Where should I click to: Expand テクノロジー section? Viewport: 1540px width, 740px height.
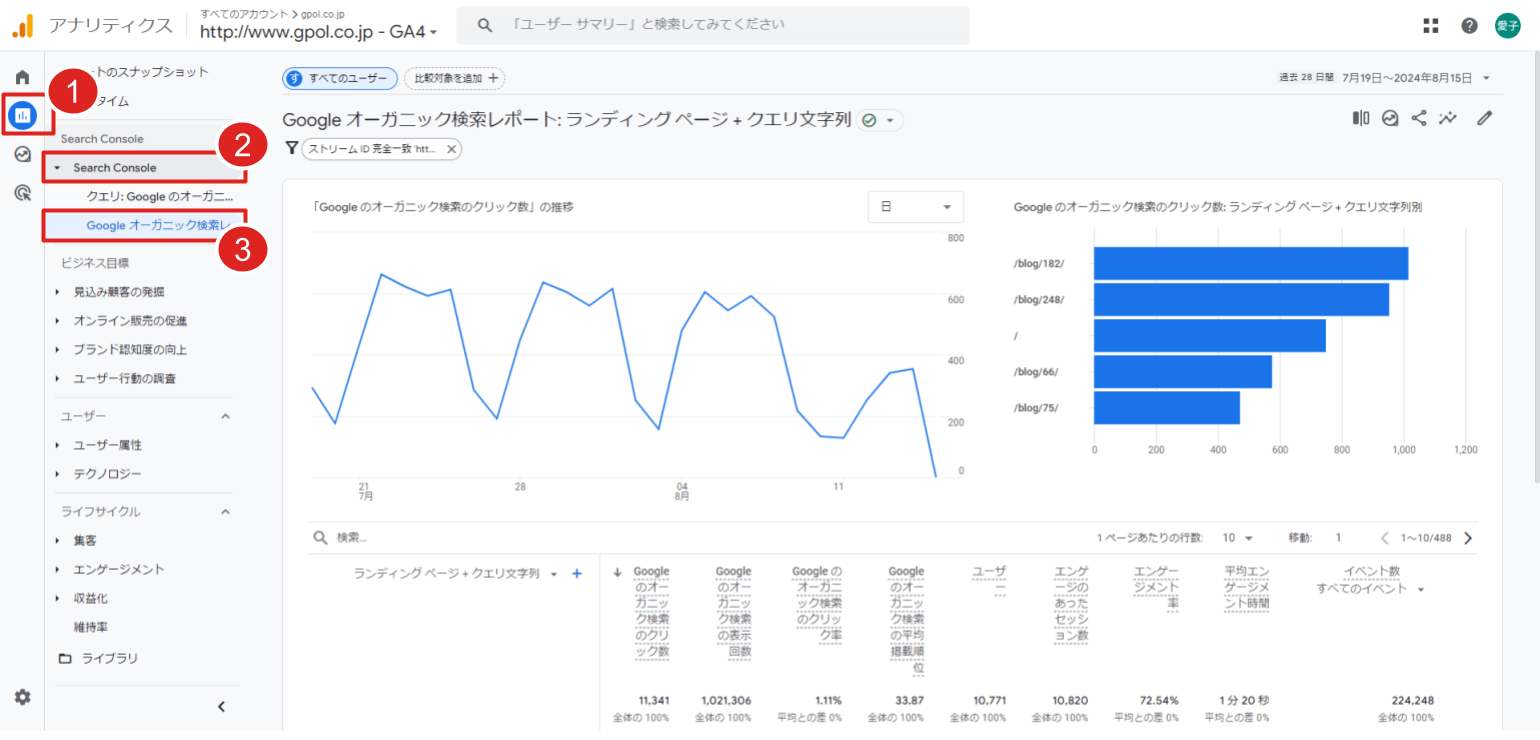[x=57, y=474]
